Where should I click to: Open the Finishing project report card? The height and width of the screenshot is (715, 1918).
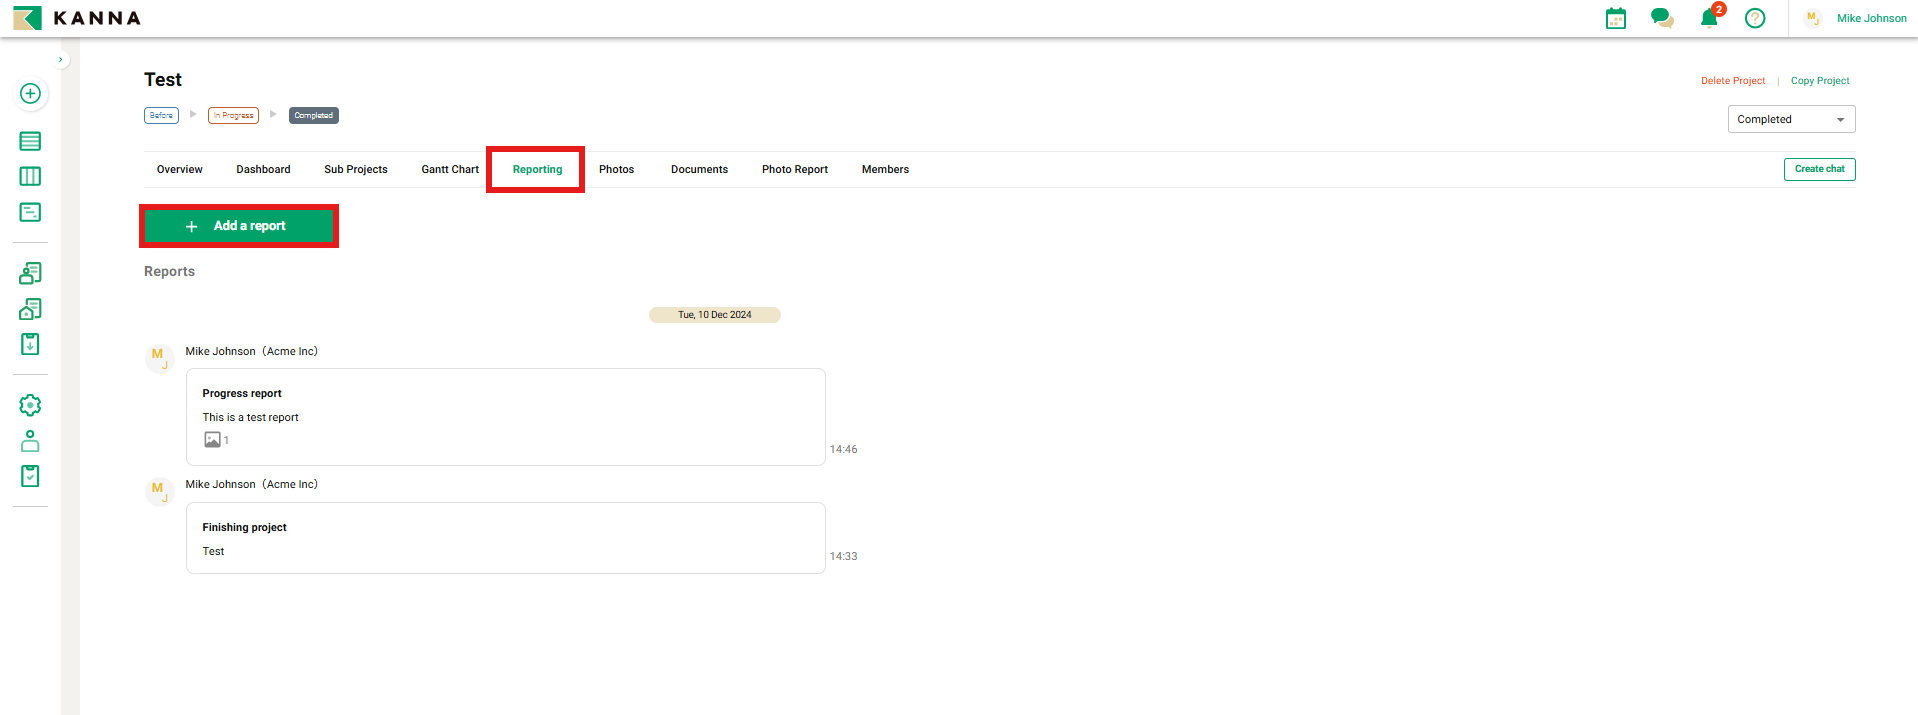coord(505,538)
